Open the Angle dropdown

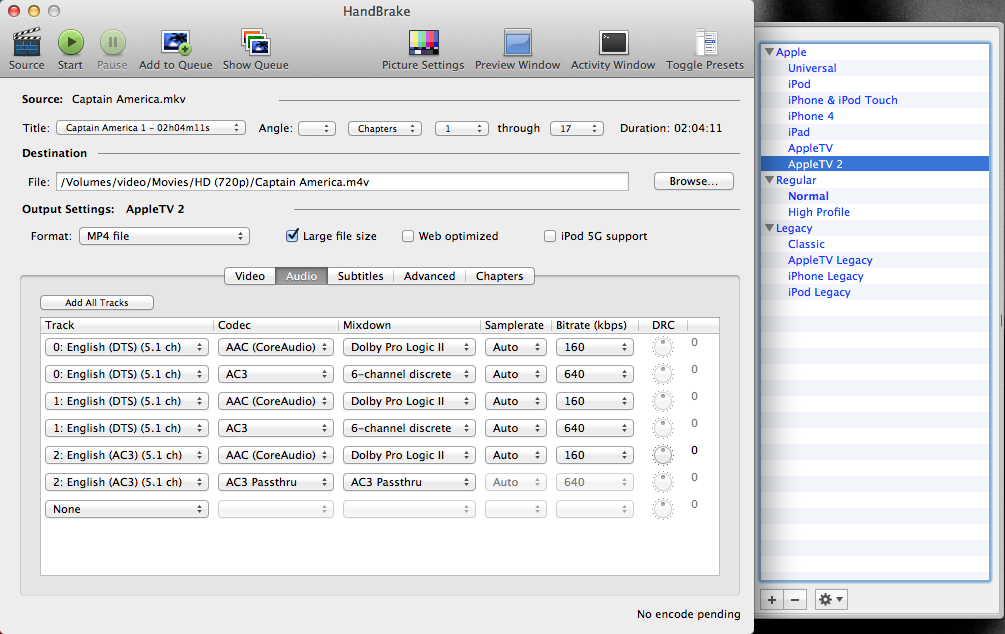(x=317, y=128)
